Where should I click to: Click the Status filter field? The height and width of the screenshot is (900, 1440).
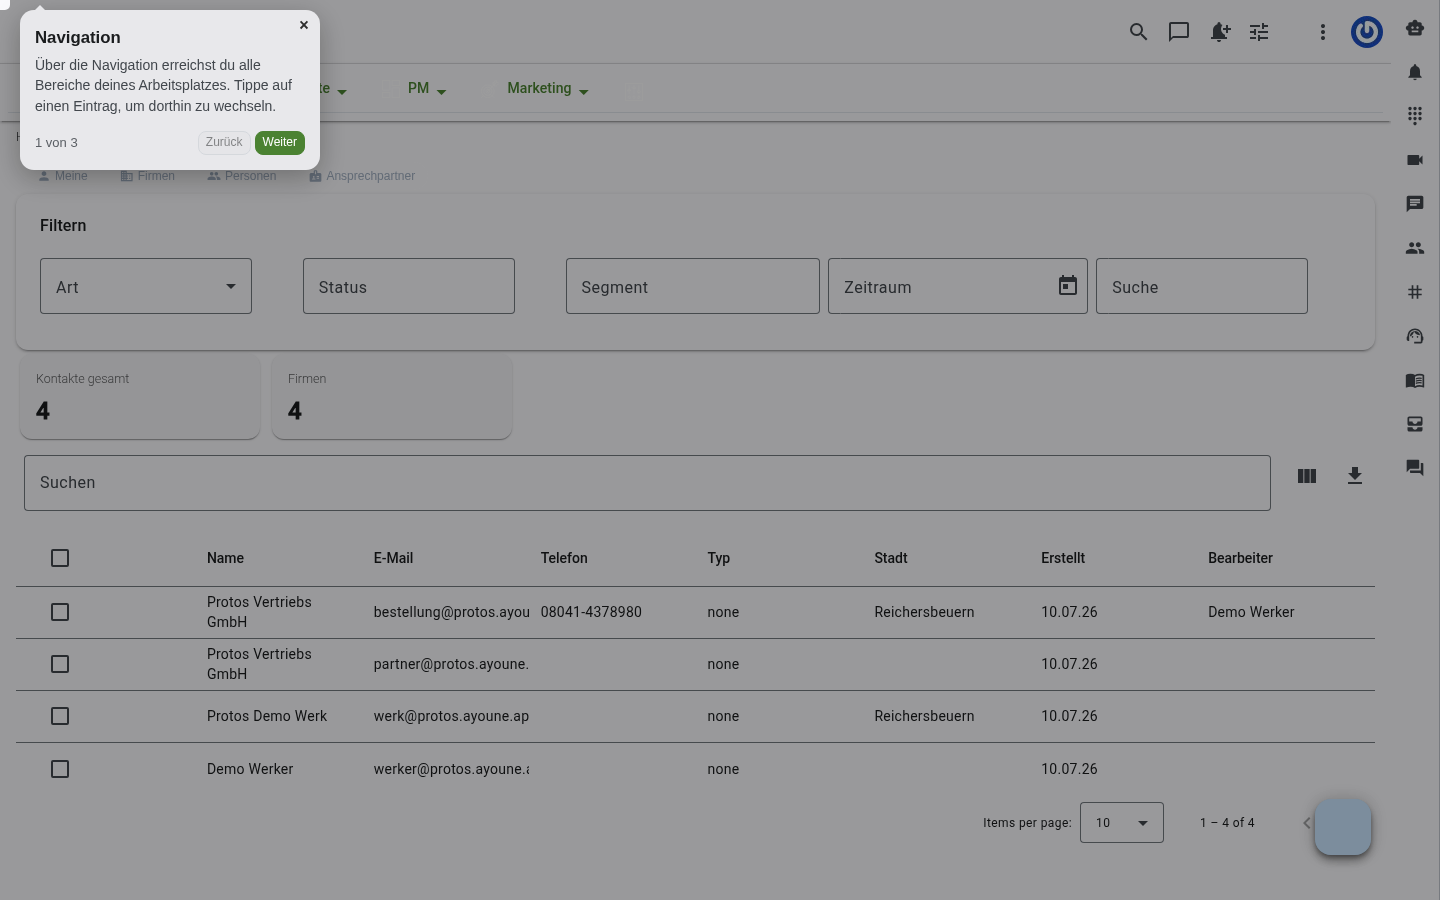tap(409, 286)
